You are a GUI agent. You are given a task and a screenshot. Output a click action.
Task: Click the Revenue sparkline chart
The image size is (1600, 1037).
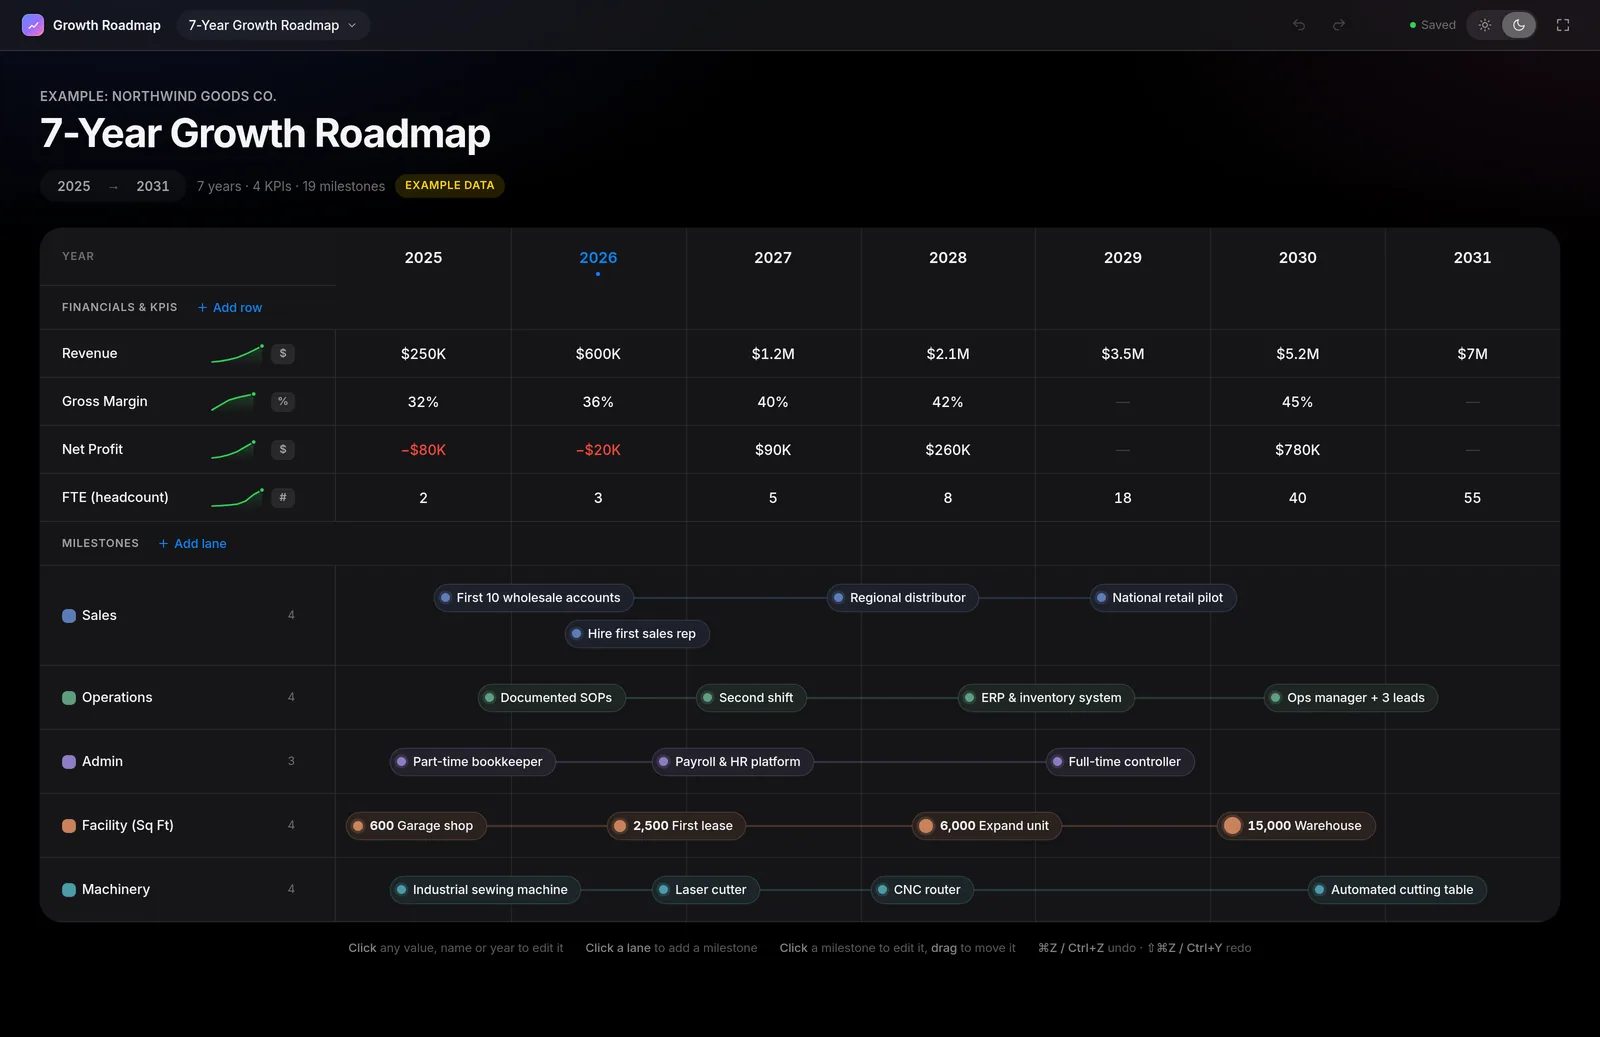(237, 353)
